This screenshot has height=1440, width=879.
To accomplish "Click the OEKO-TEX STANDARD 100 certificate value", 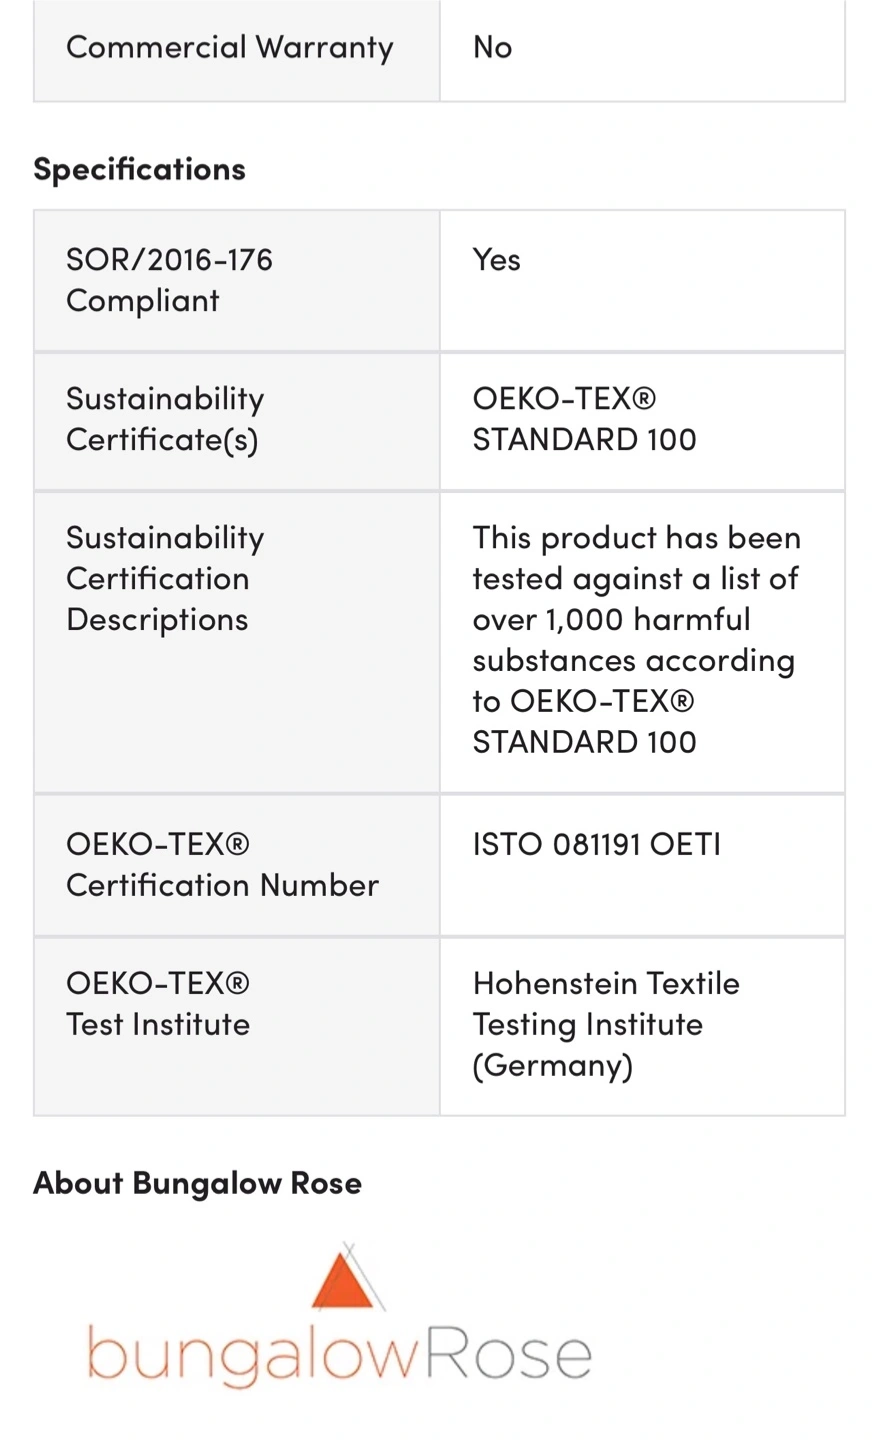I will [x=584, y=419].
